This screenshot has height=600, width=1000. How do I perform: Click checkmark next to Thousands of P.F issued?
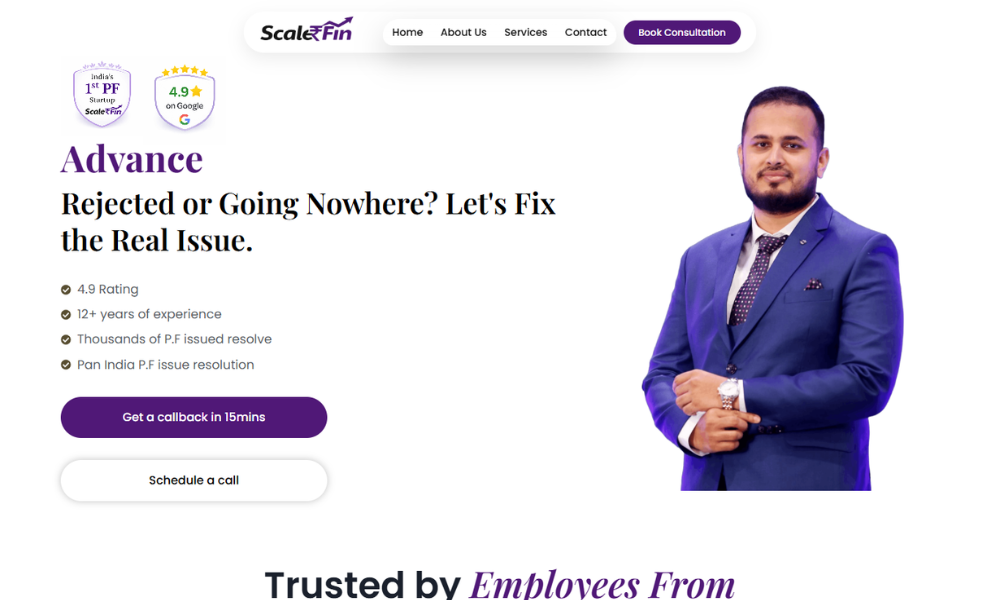pyautogui.click(x=66, y=339)
